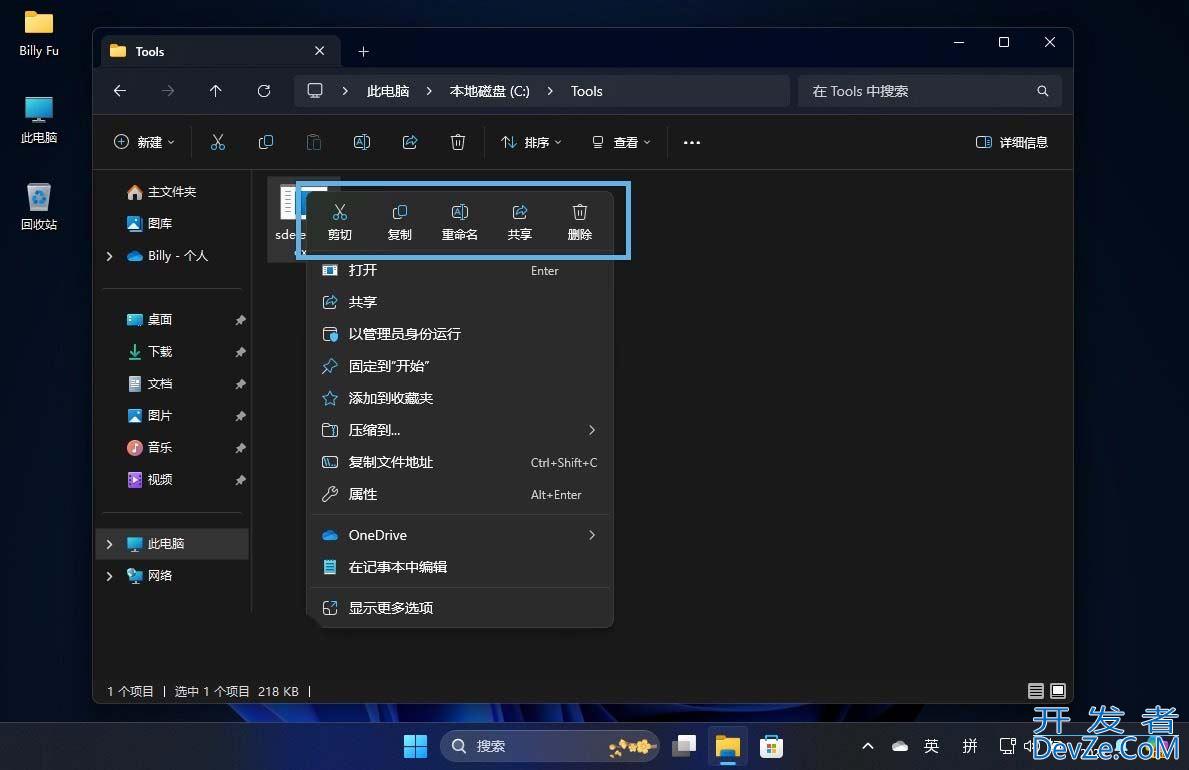Screen dimensions: 1189x770
Task: Open Microsoft Store from taskbar
Action: (x=771, y=746)
